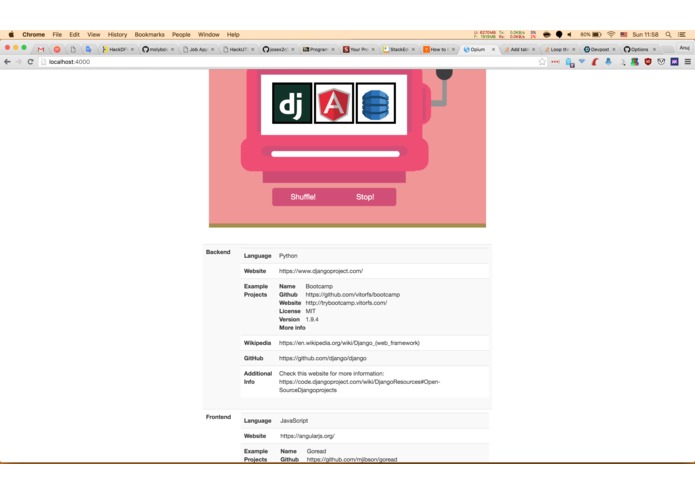Open the Django Wikipedia link
Image resolution: width=695 pixels, height=494 pixels.
[349, 343]
